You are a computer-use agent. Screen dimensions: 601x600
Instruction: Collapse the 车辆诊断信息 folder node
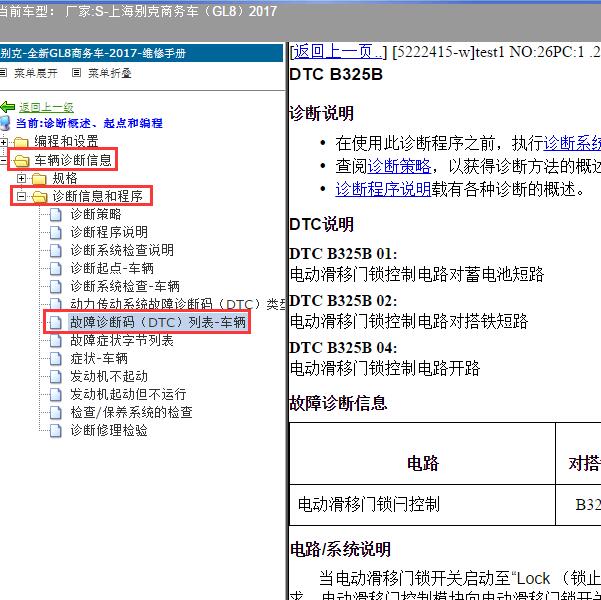(2, 160)
